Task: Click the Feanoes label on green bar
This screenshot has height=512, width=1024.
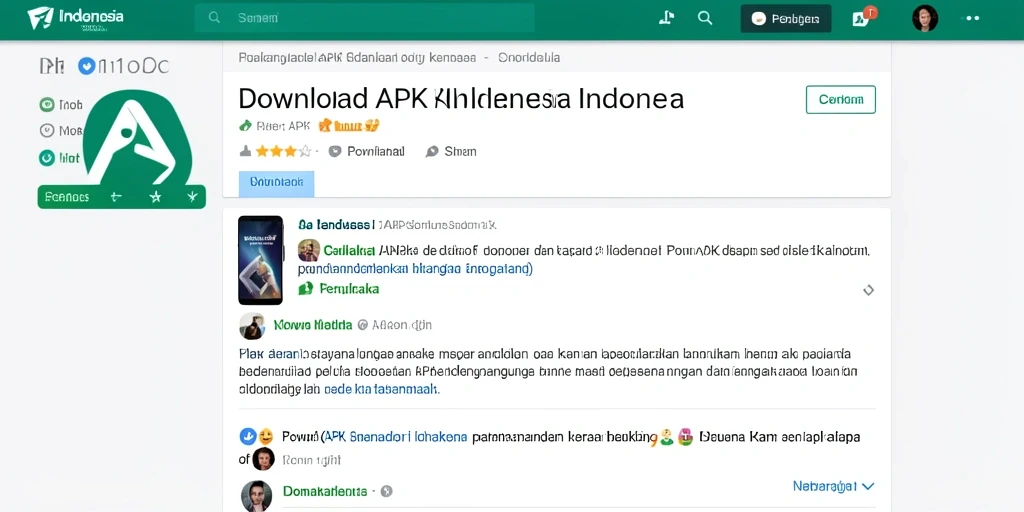Action: (x=67, y=197)
